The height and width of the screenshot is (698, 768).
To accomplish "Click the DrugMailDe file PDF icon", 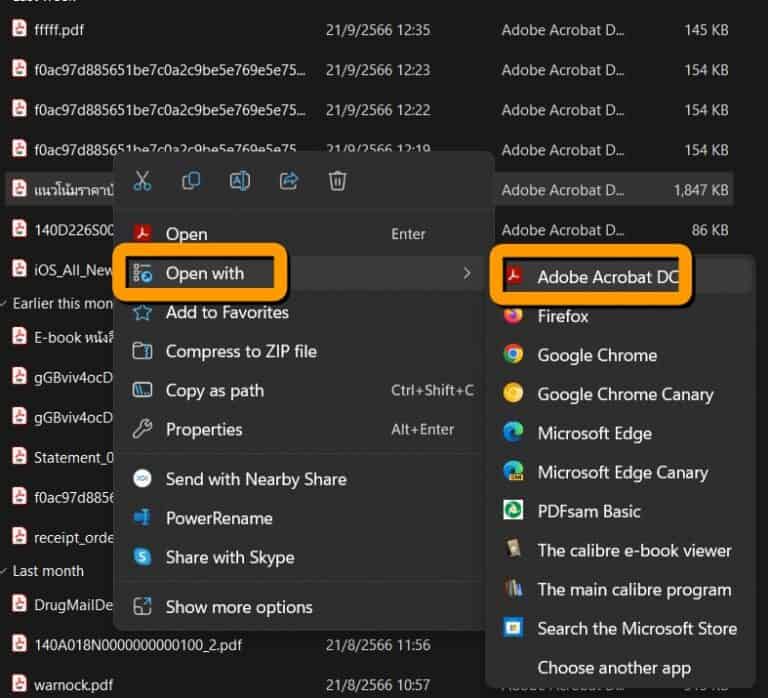I will pyautogui.click(x=19, y=603).
